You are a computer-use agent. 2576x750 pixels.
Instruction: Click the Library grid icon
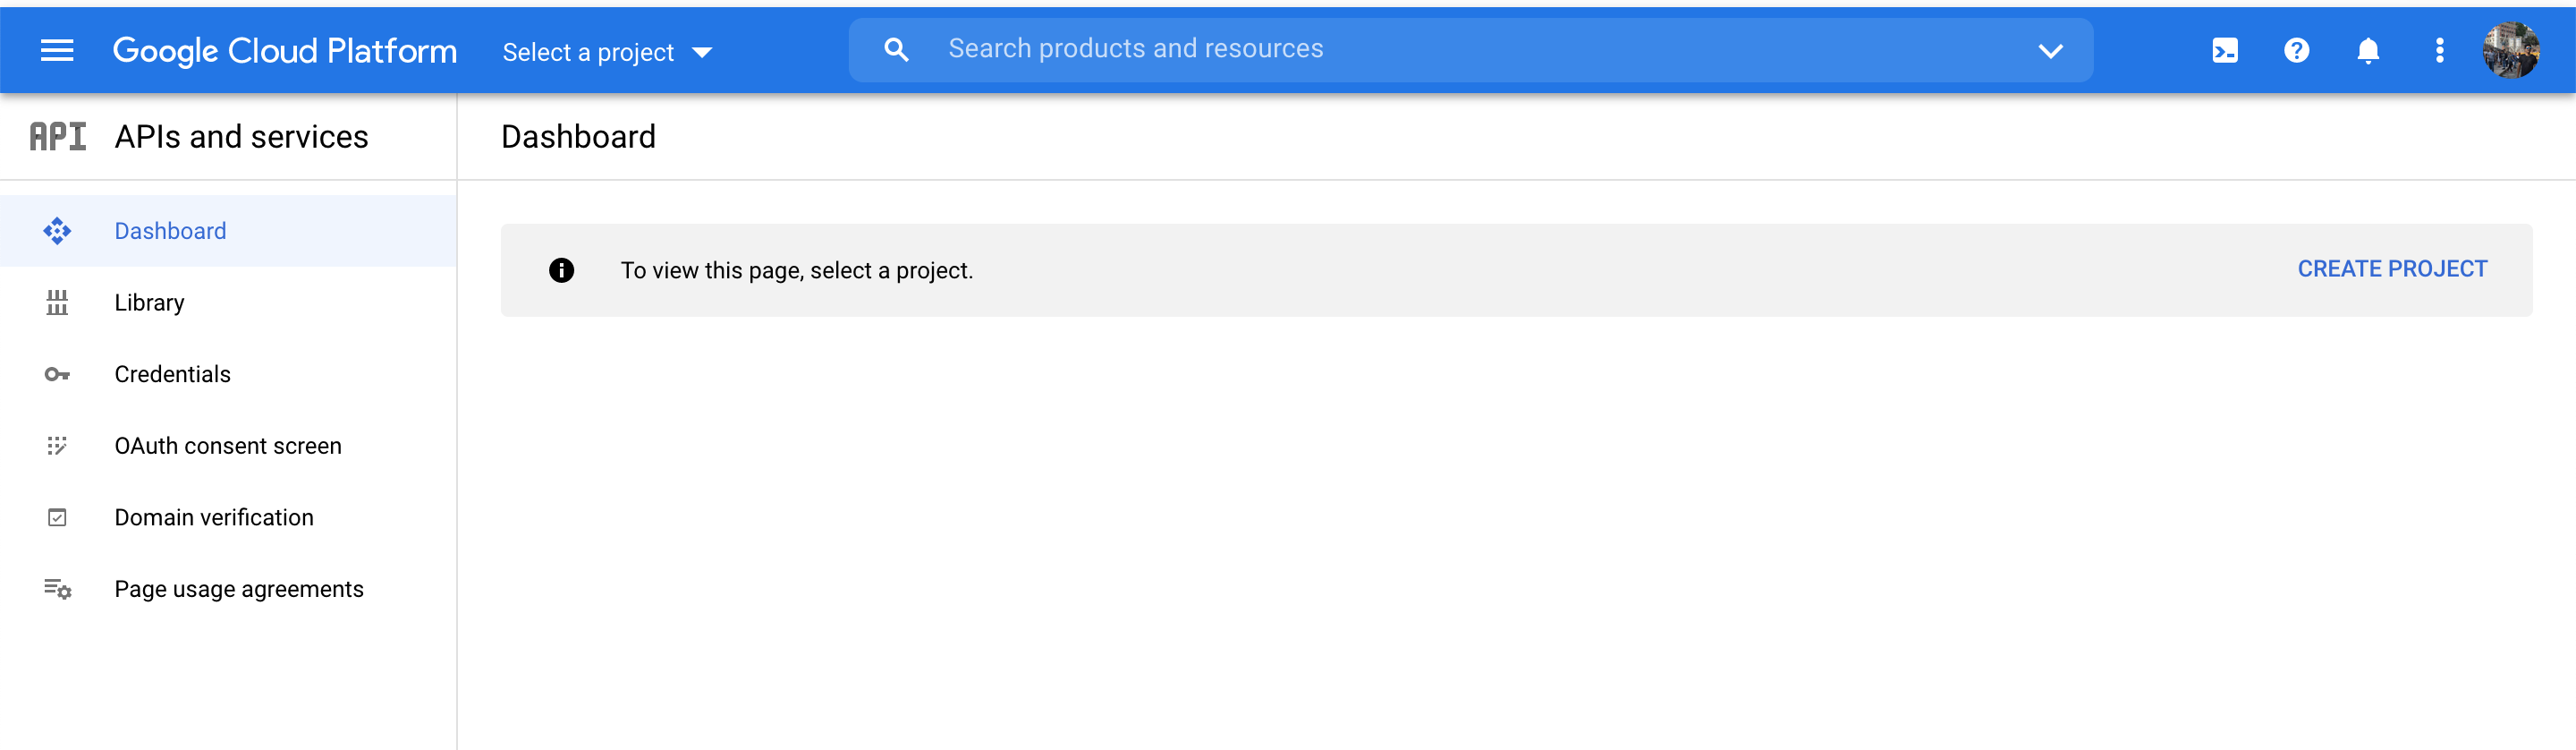click(57, 303)
